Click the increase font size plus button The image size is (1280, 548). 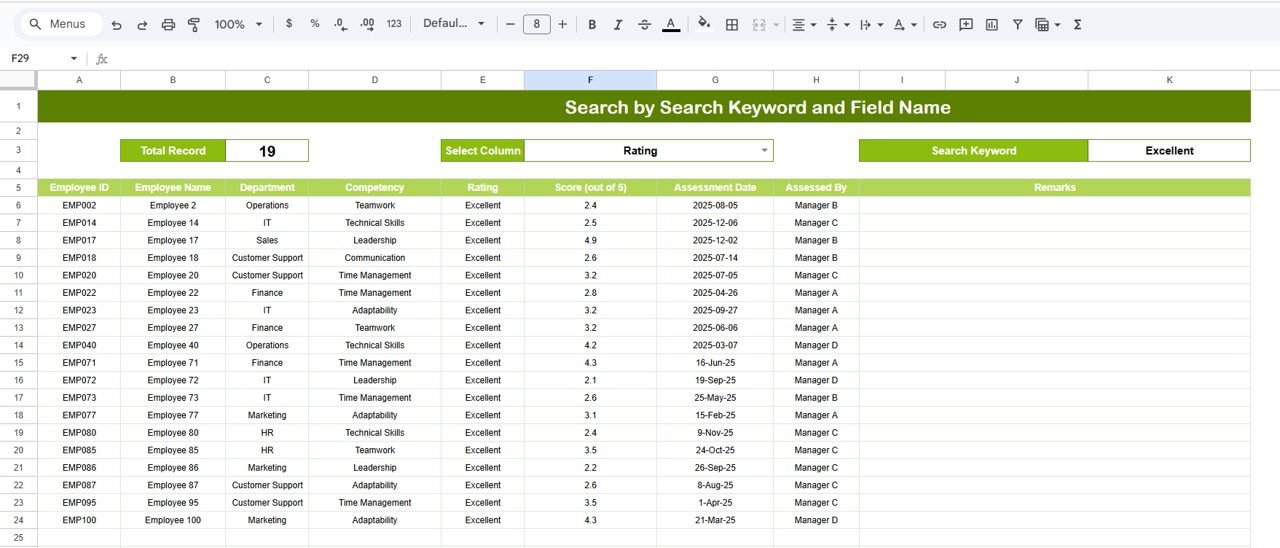tap(562, 24)
